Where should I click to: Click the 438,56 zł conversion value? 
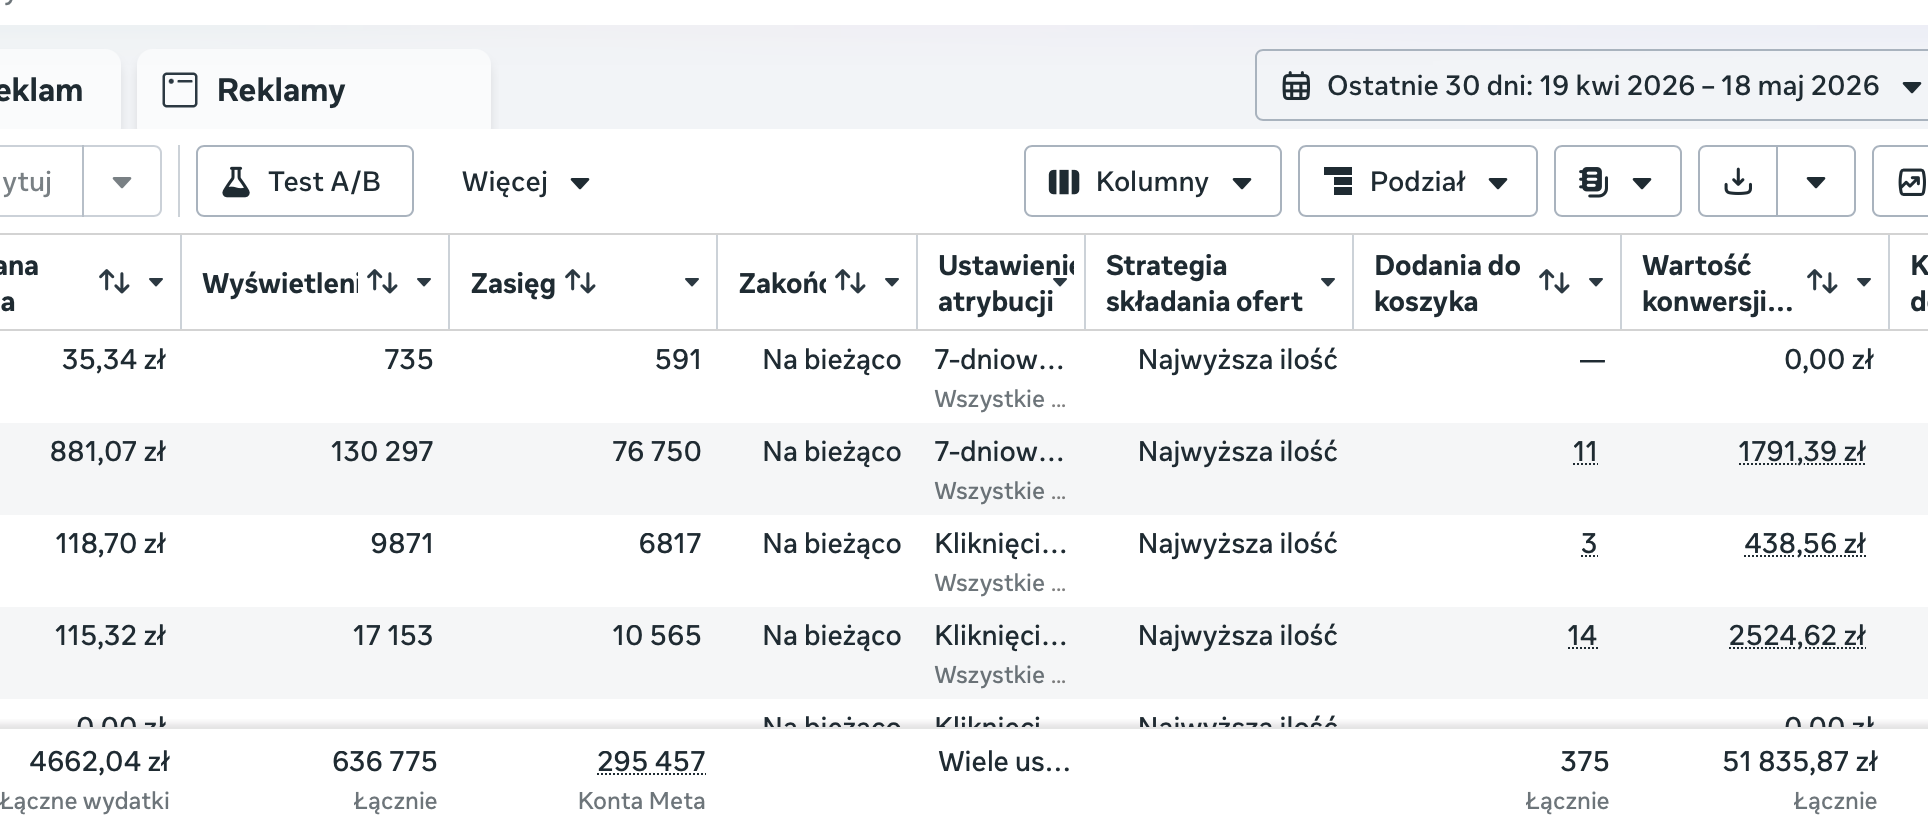click(1804, 544)
